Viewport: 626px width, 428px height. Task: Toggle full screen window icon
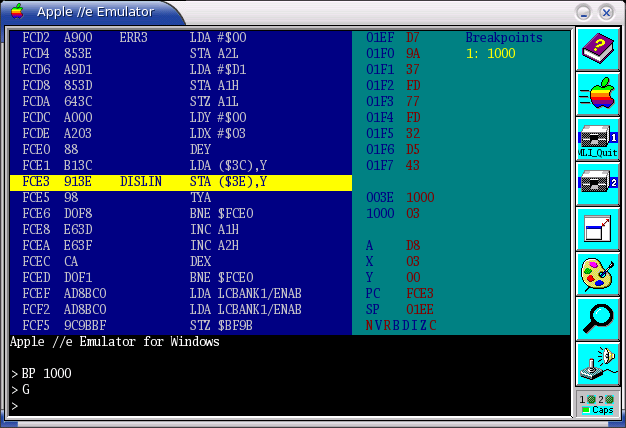tap(598, 229)
